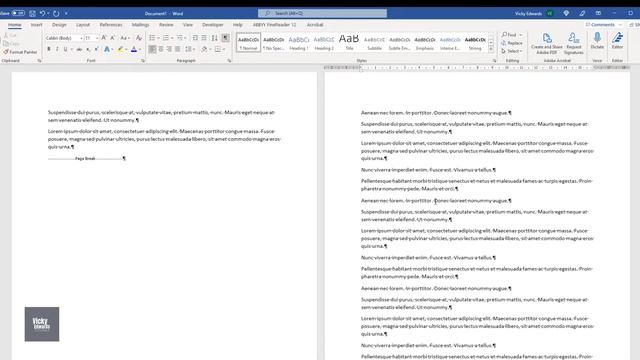The height and width of the screenshot is (360, 640).
Task: Click the Format Painter button
Action: click(x=20, y=52)
